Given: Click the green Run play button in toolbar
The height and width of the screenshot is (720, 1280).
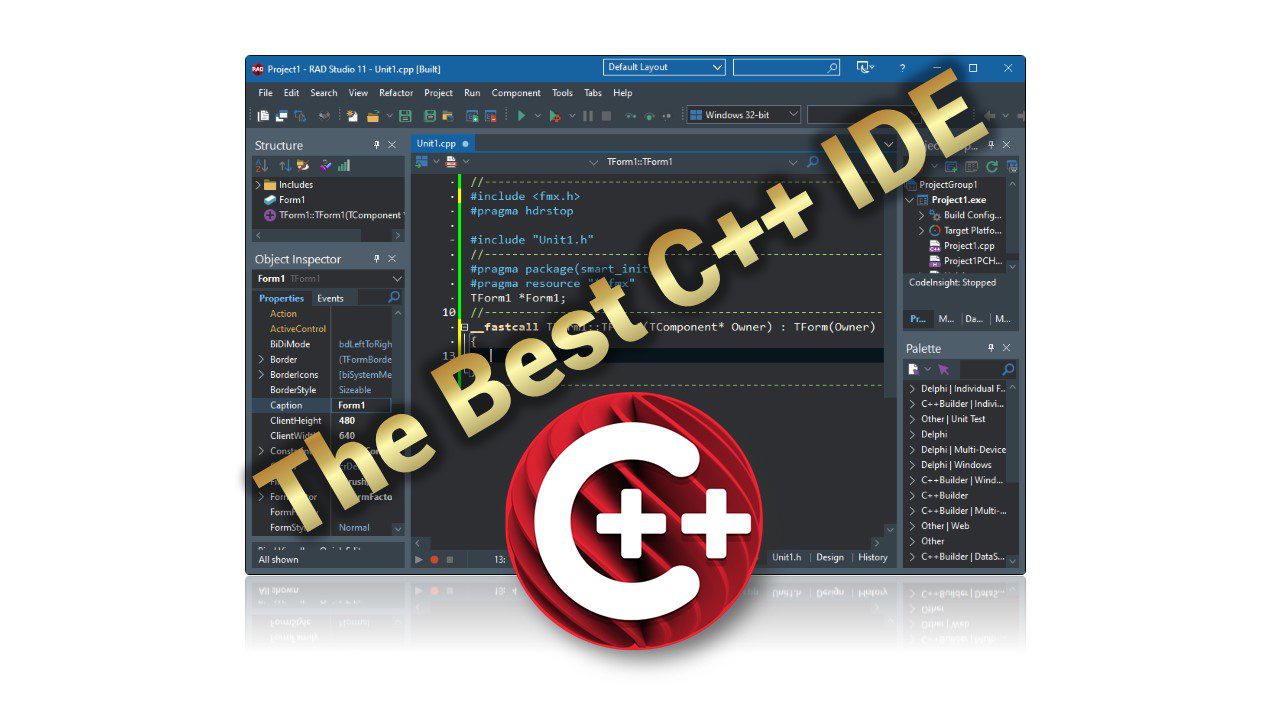Looking at the screenshot, I should [x=521, y=116].
